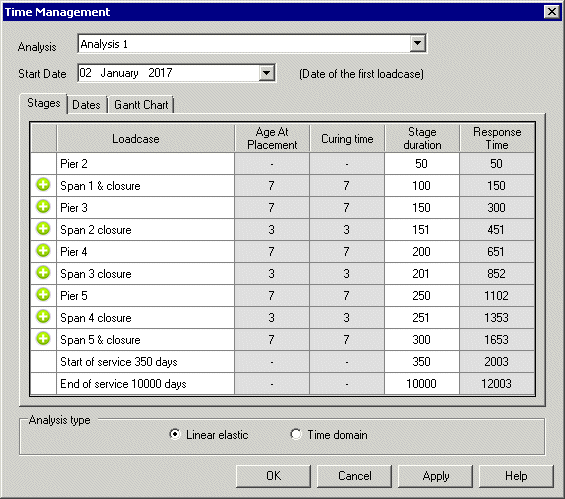565x499 pixels.
Task: Click the Pier 2 stage duration cell
Action: tap(422, 164)
